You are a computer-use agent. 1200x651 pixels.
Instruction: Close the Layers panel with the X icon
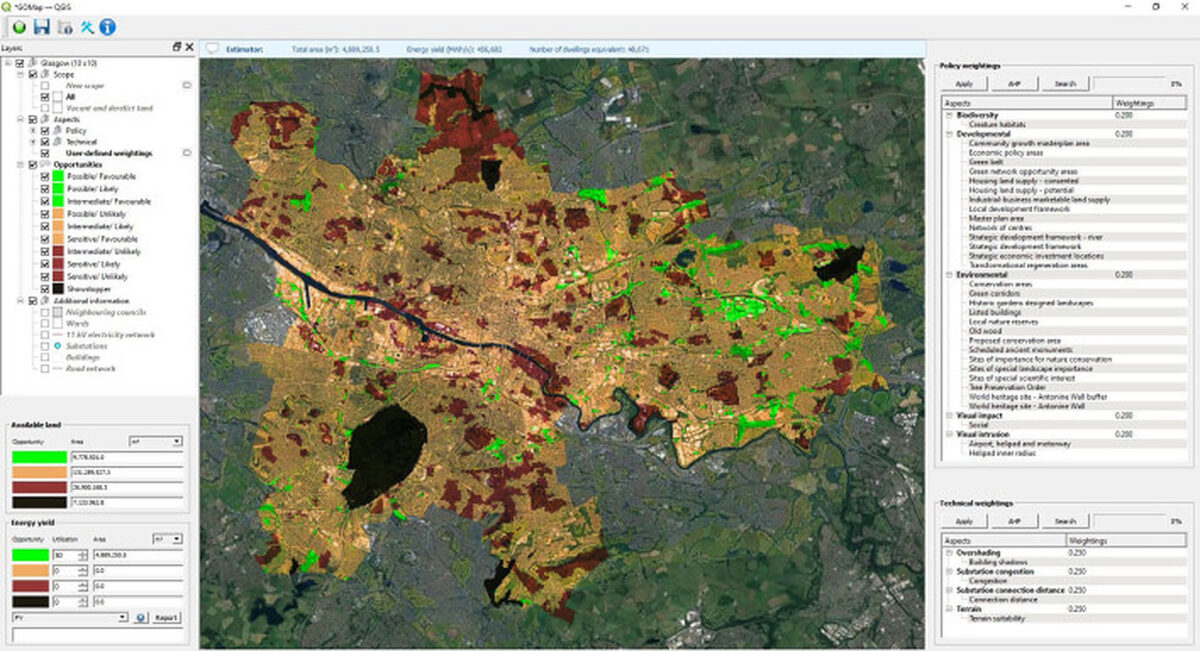click(189, 47)
